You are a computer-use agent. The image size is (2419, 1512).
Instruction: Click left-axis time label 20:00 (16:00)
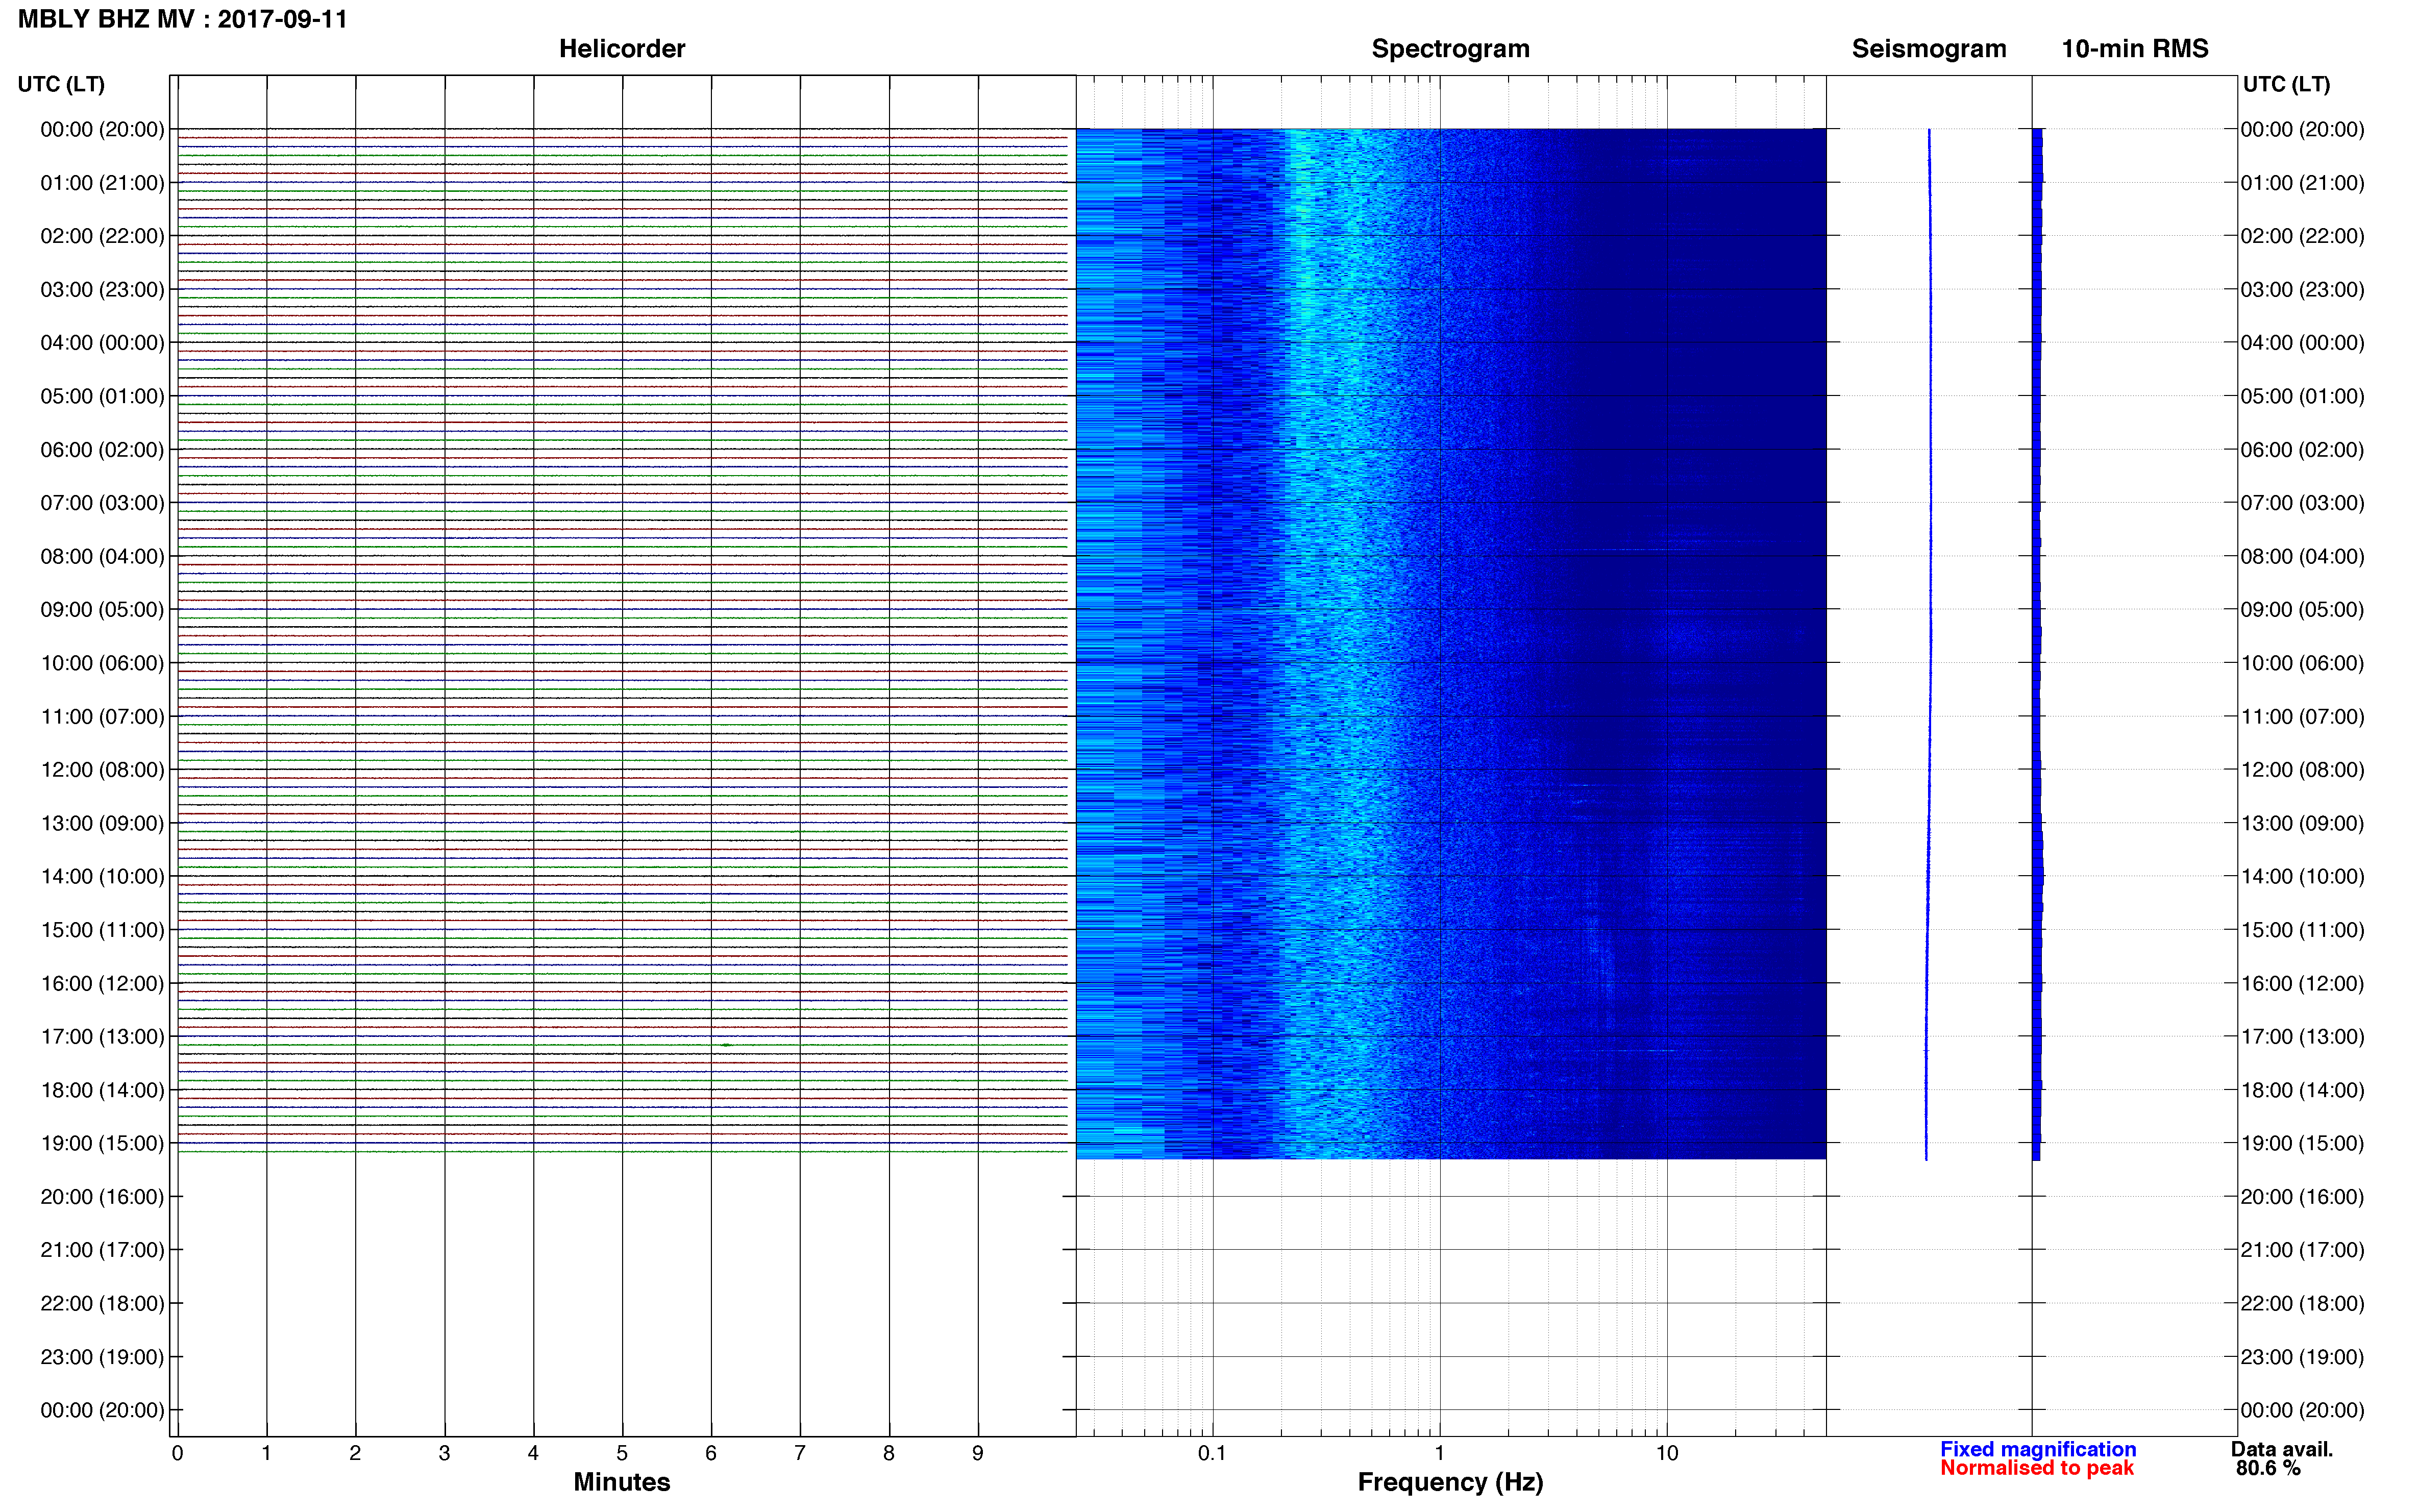tap(102, 1197)
